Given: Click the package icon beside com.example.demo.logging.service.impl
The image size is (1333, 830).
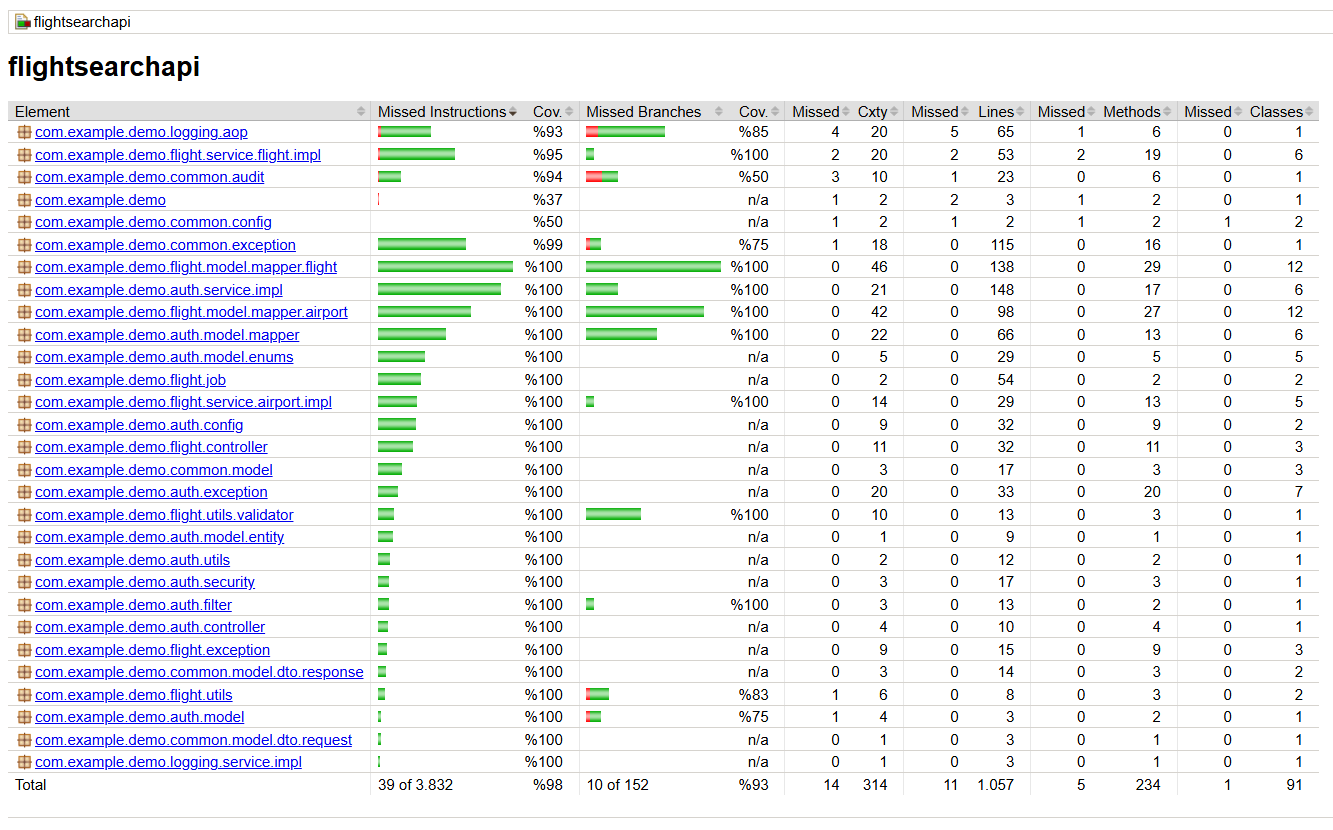Looking at the screenshot, I should (24, 762).
